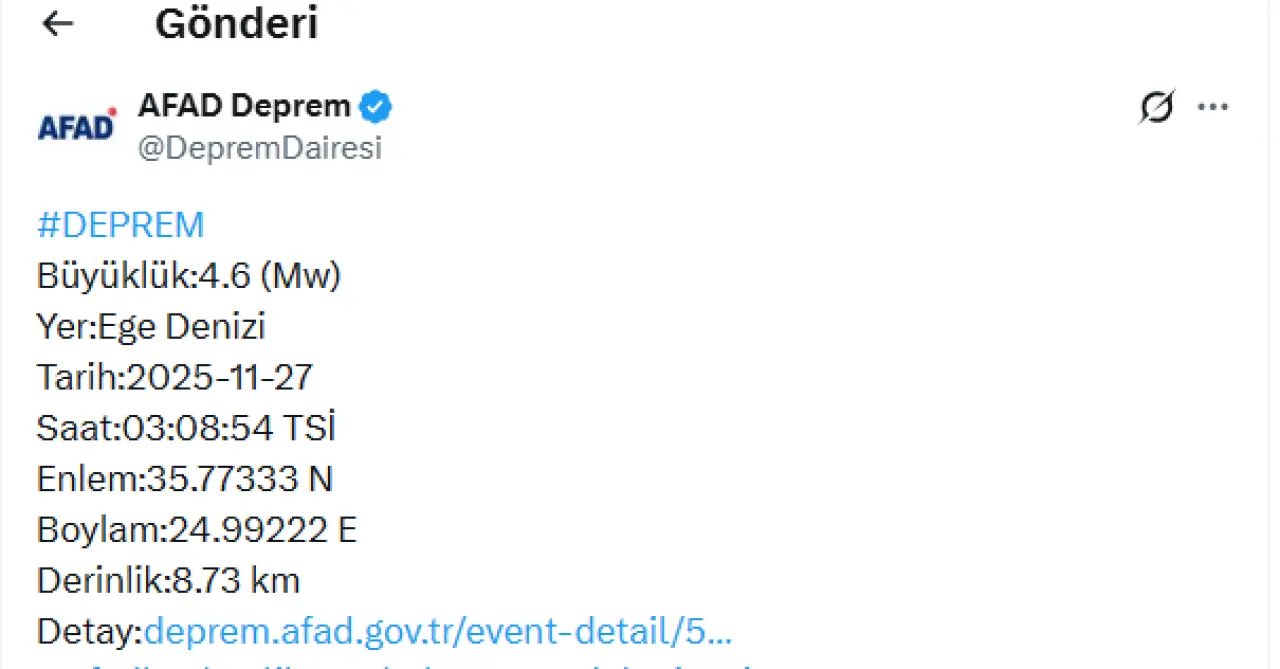This screenshot has height=669, width=1280.
Task: Select the Yer:Ege Denizi location line
Action: 151,327
